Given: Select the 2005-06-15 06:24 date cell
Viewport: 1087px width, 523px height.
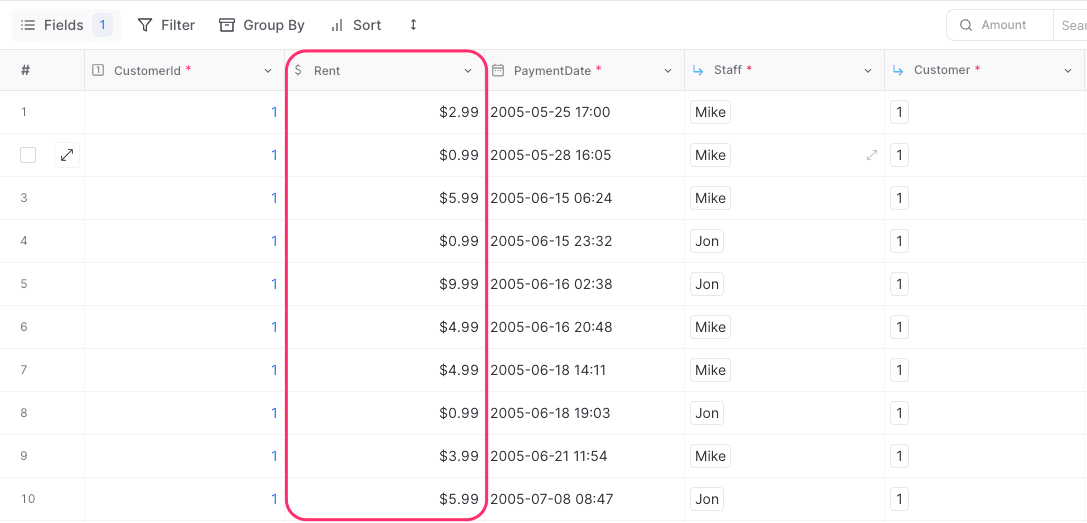Looking at the screenshot, I should coord(584,198).
